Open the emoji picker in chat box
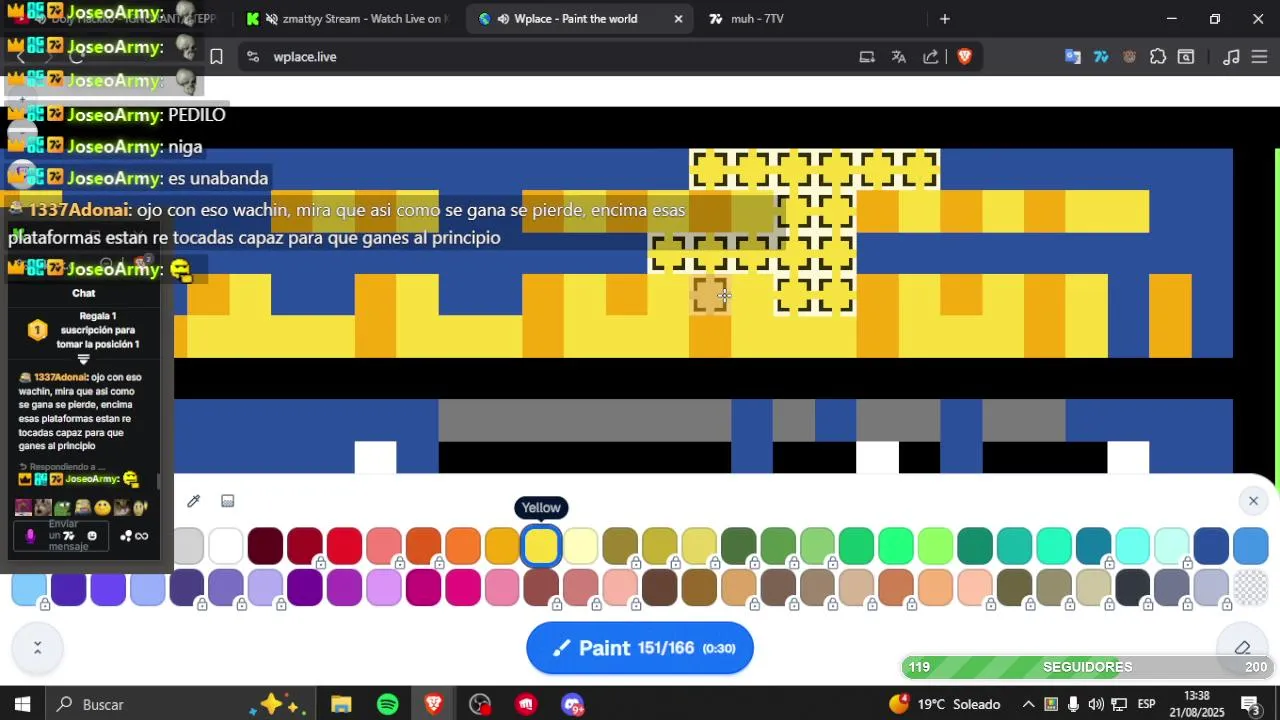Image resolution: width=1280 pixels, height=720 pixels. pos(92,536)
